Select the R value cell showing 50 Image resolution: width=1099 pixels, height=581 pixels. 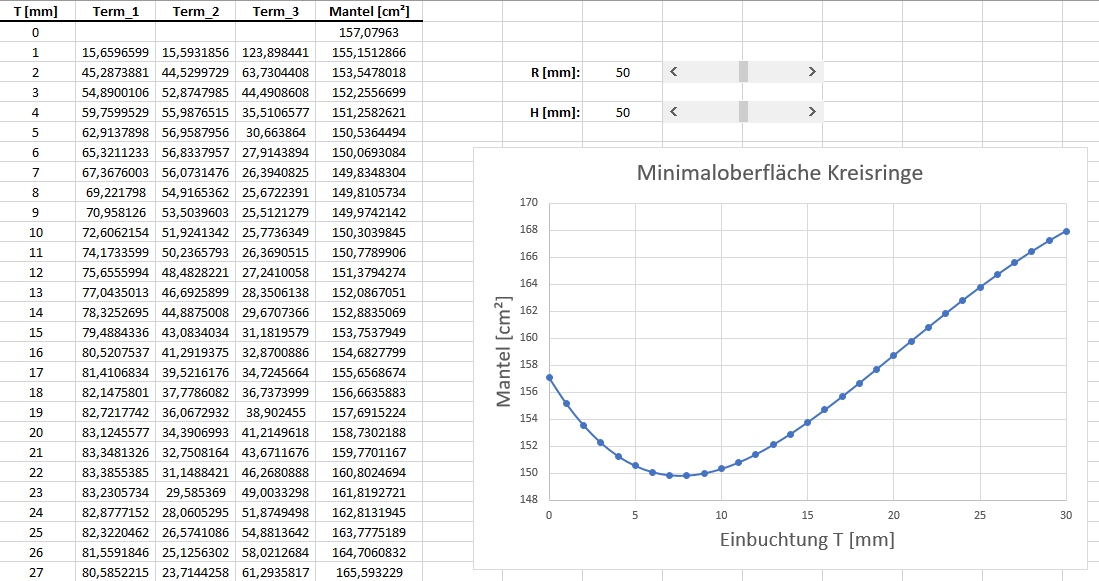pos(622,72)
